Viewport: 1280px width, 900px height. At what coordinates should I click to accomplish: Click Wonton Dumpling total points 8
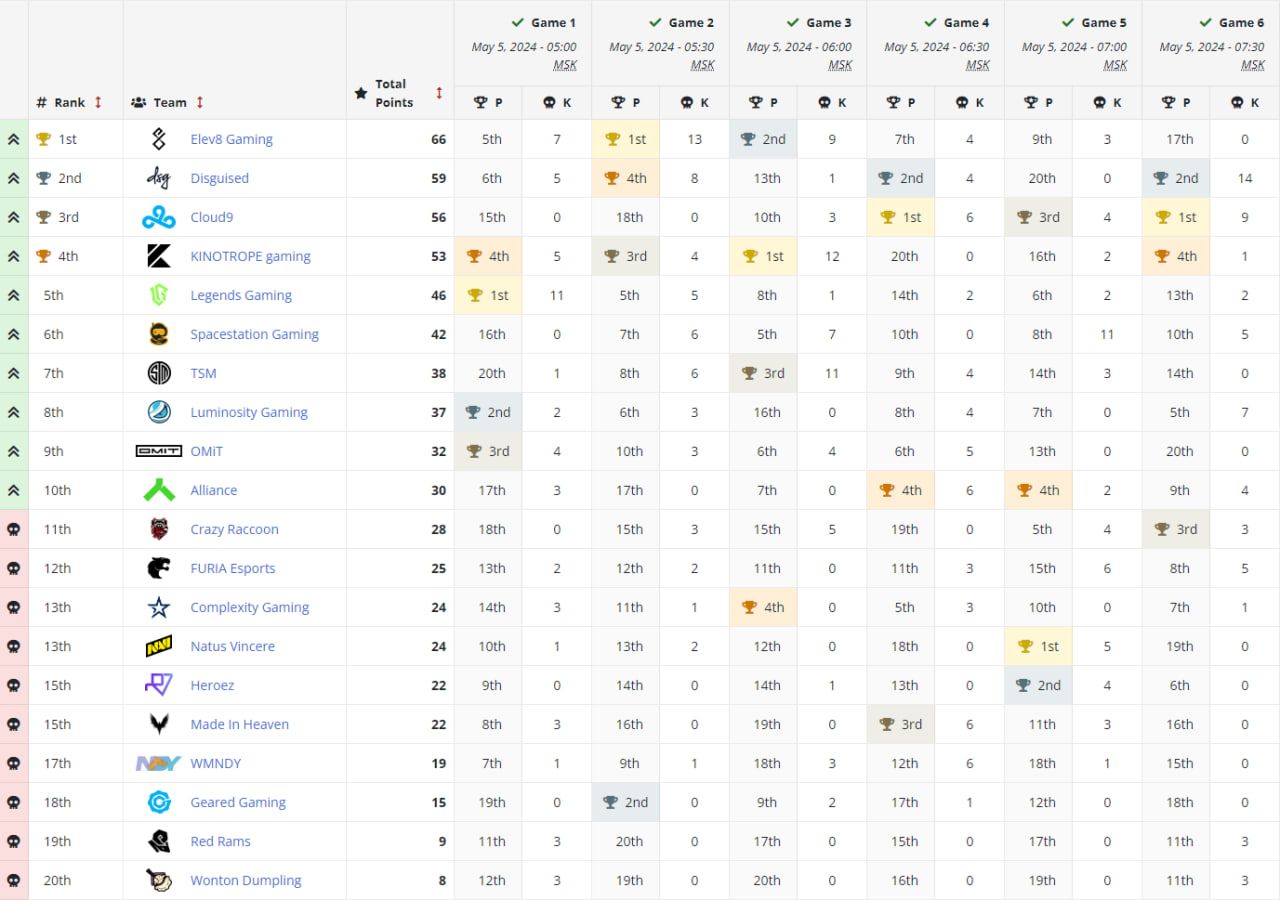(442, 880)
